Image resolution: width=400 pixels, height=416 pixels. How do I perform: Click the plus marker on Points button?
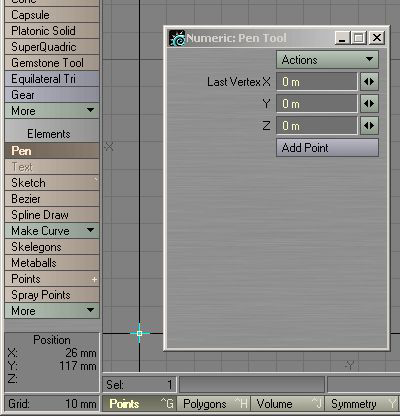(x=94, y=279)
